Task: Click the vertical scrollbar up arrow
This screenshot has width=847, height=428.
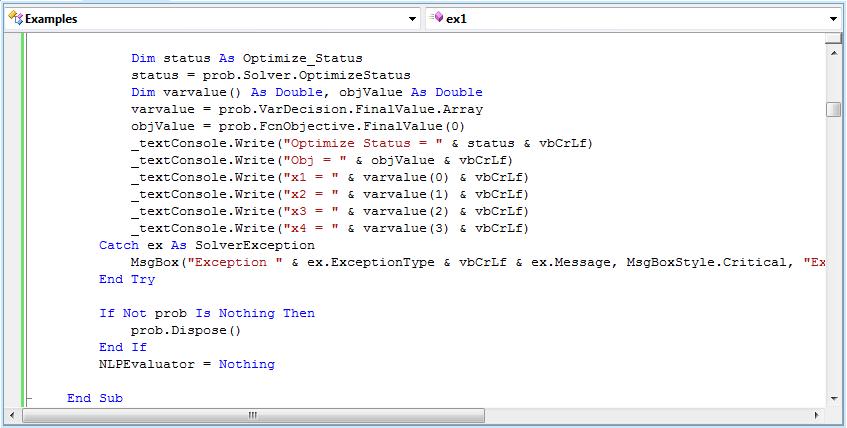Action: click(x=834, y=52)
